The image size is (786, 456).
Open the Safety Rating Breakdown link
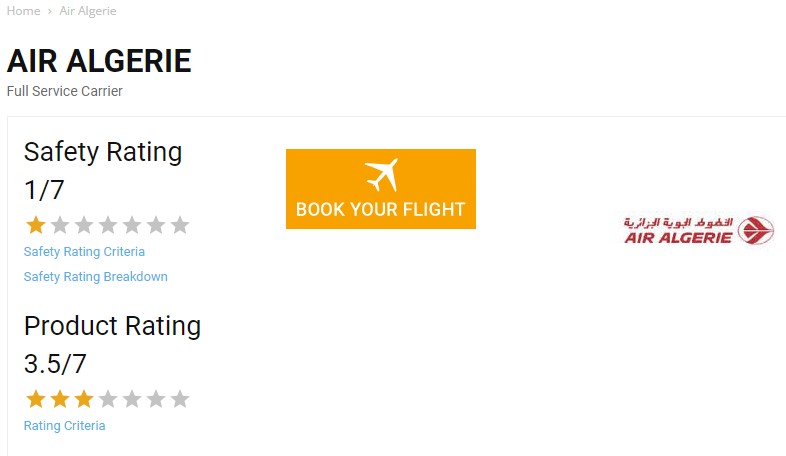[x=96, y=277]
